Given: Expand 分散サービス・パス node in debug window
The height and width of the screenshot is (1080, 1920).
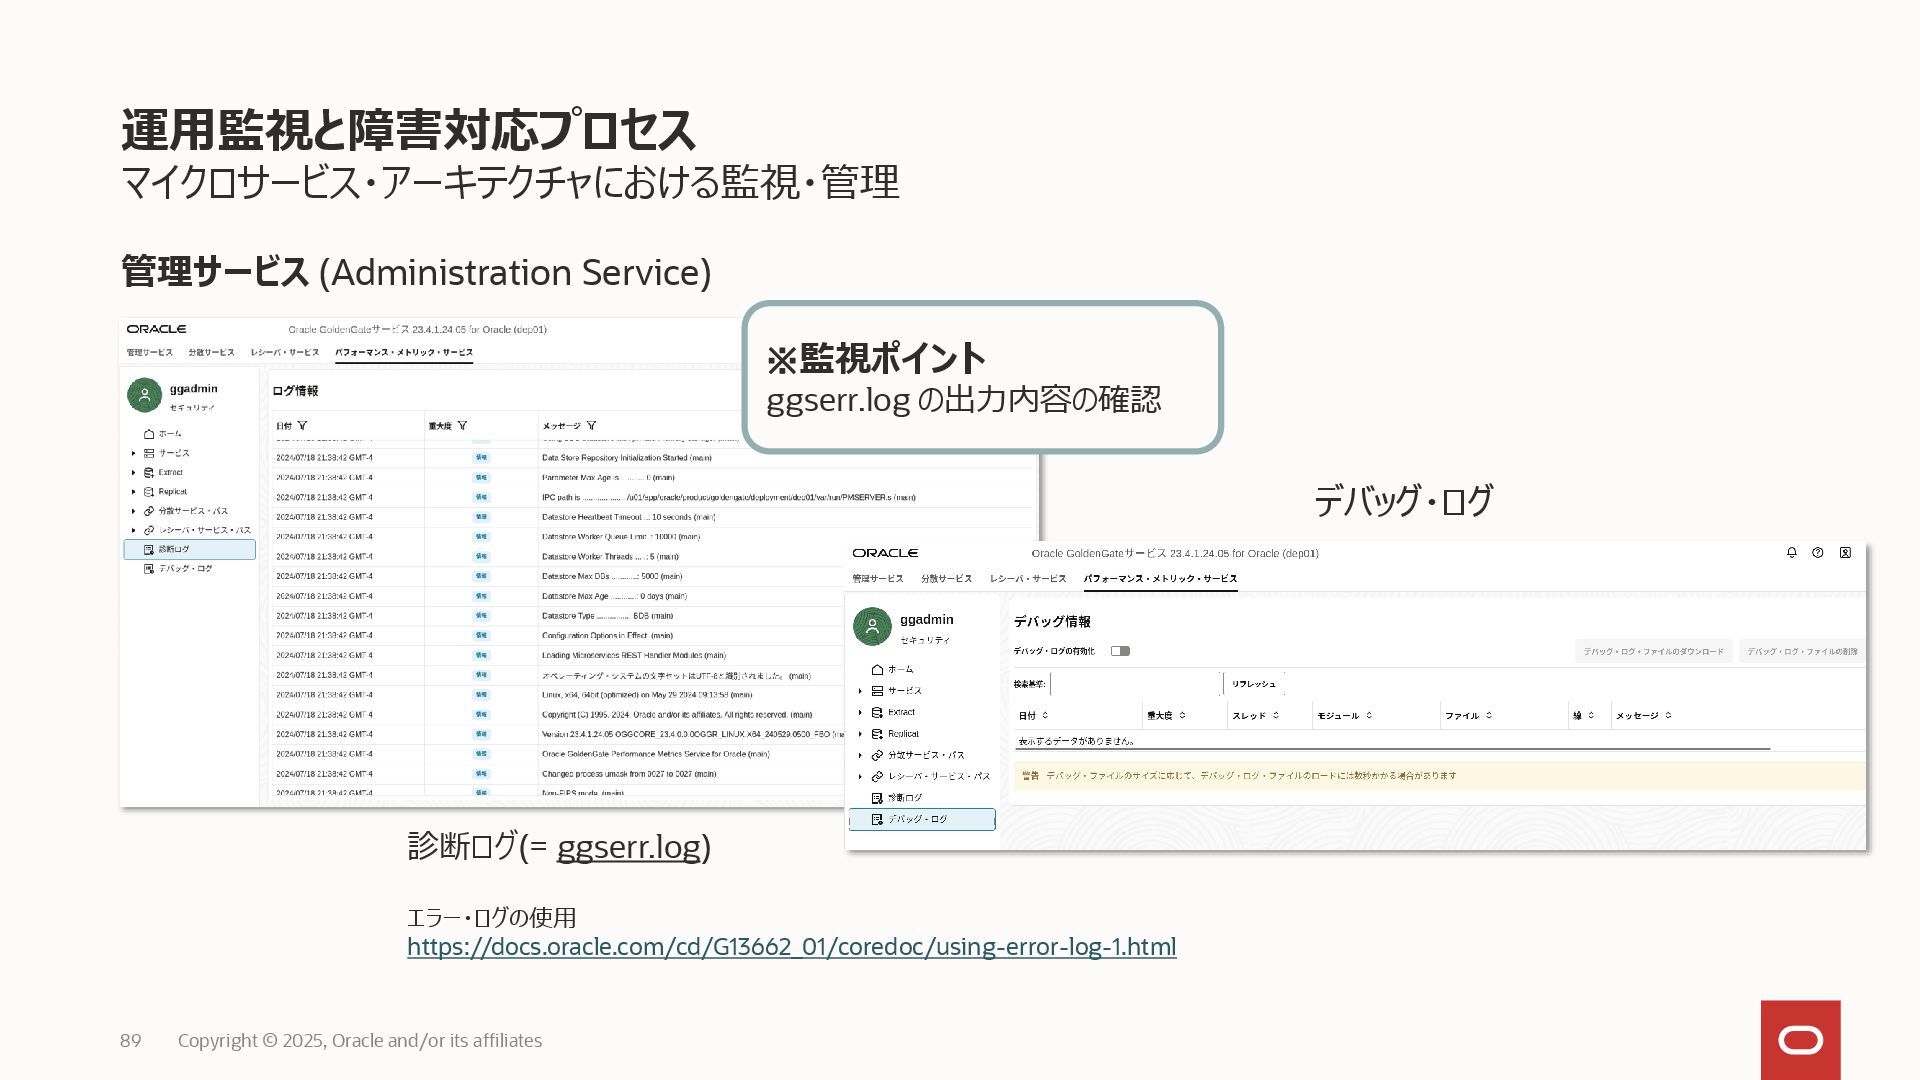Looking at the screenshot, I should 860,756.
